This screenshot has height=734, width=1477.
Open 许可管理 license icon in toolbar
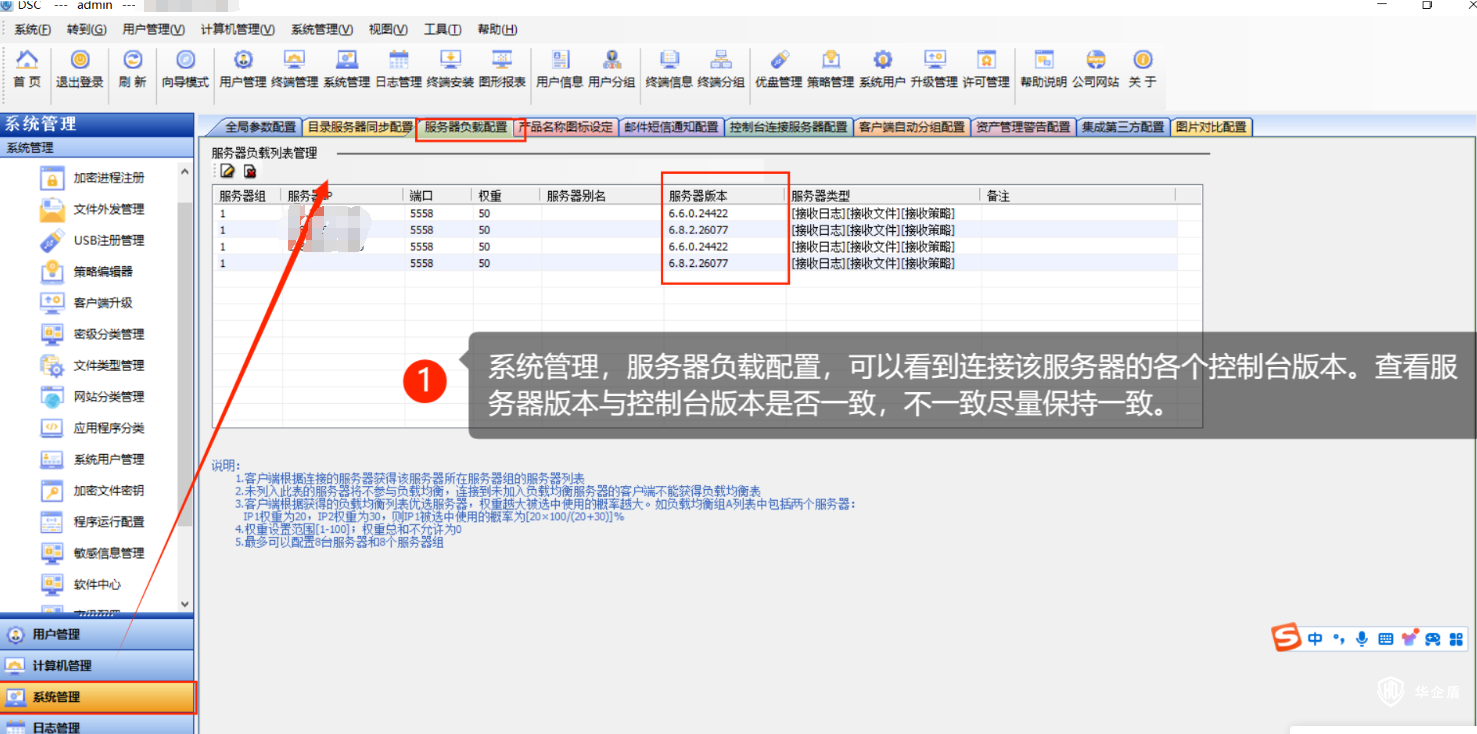pyautogui.click(x=986, y=69)
